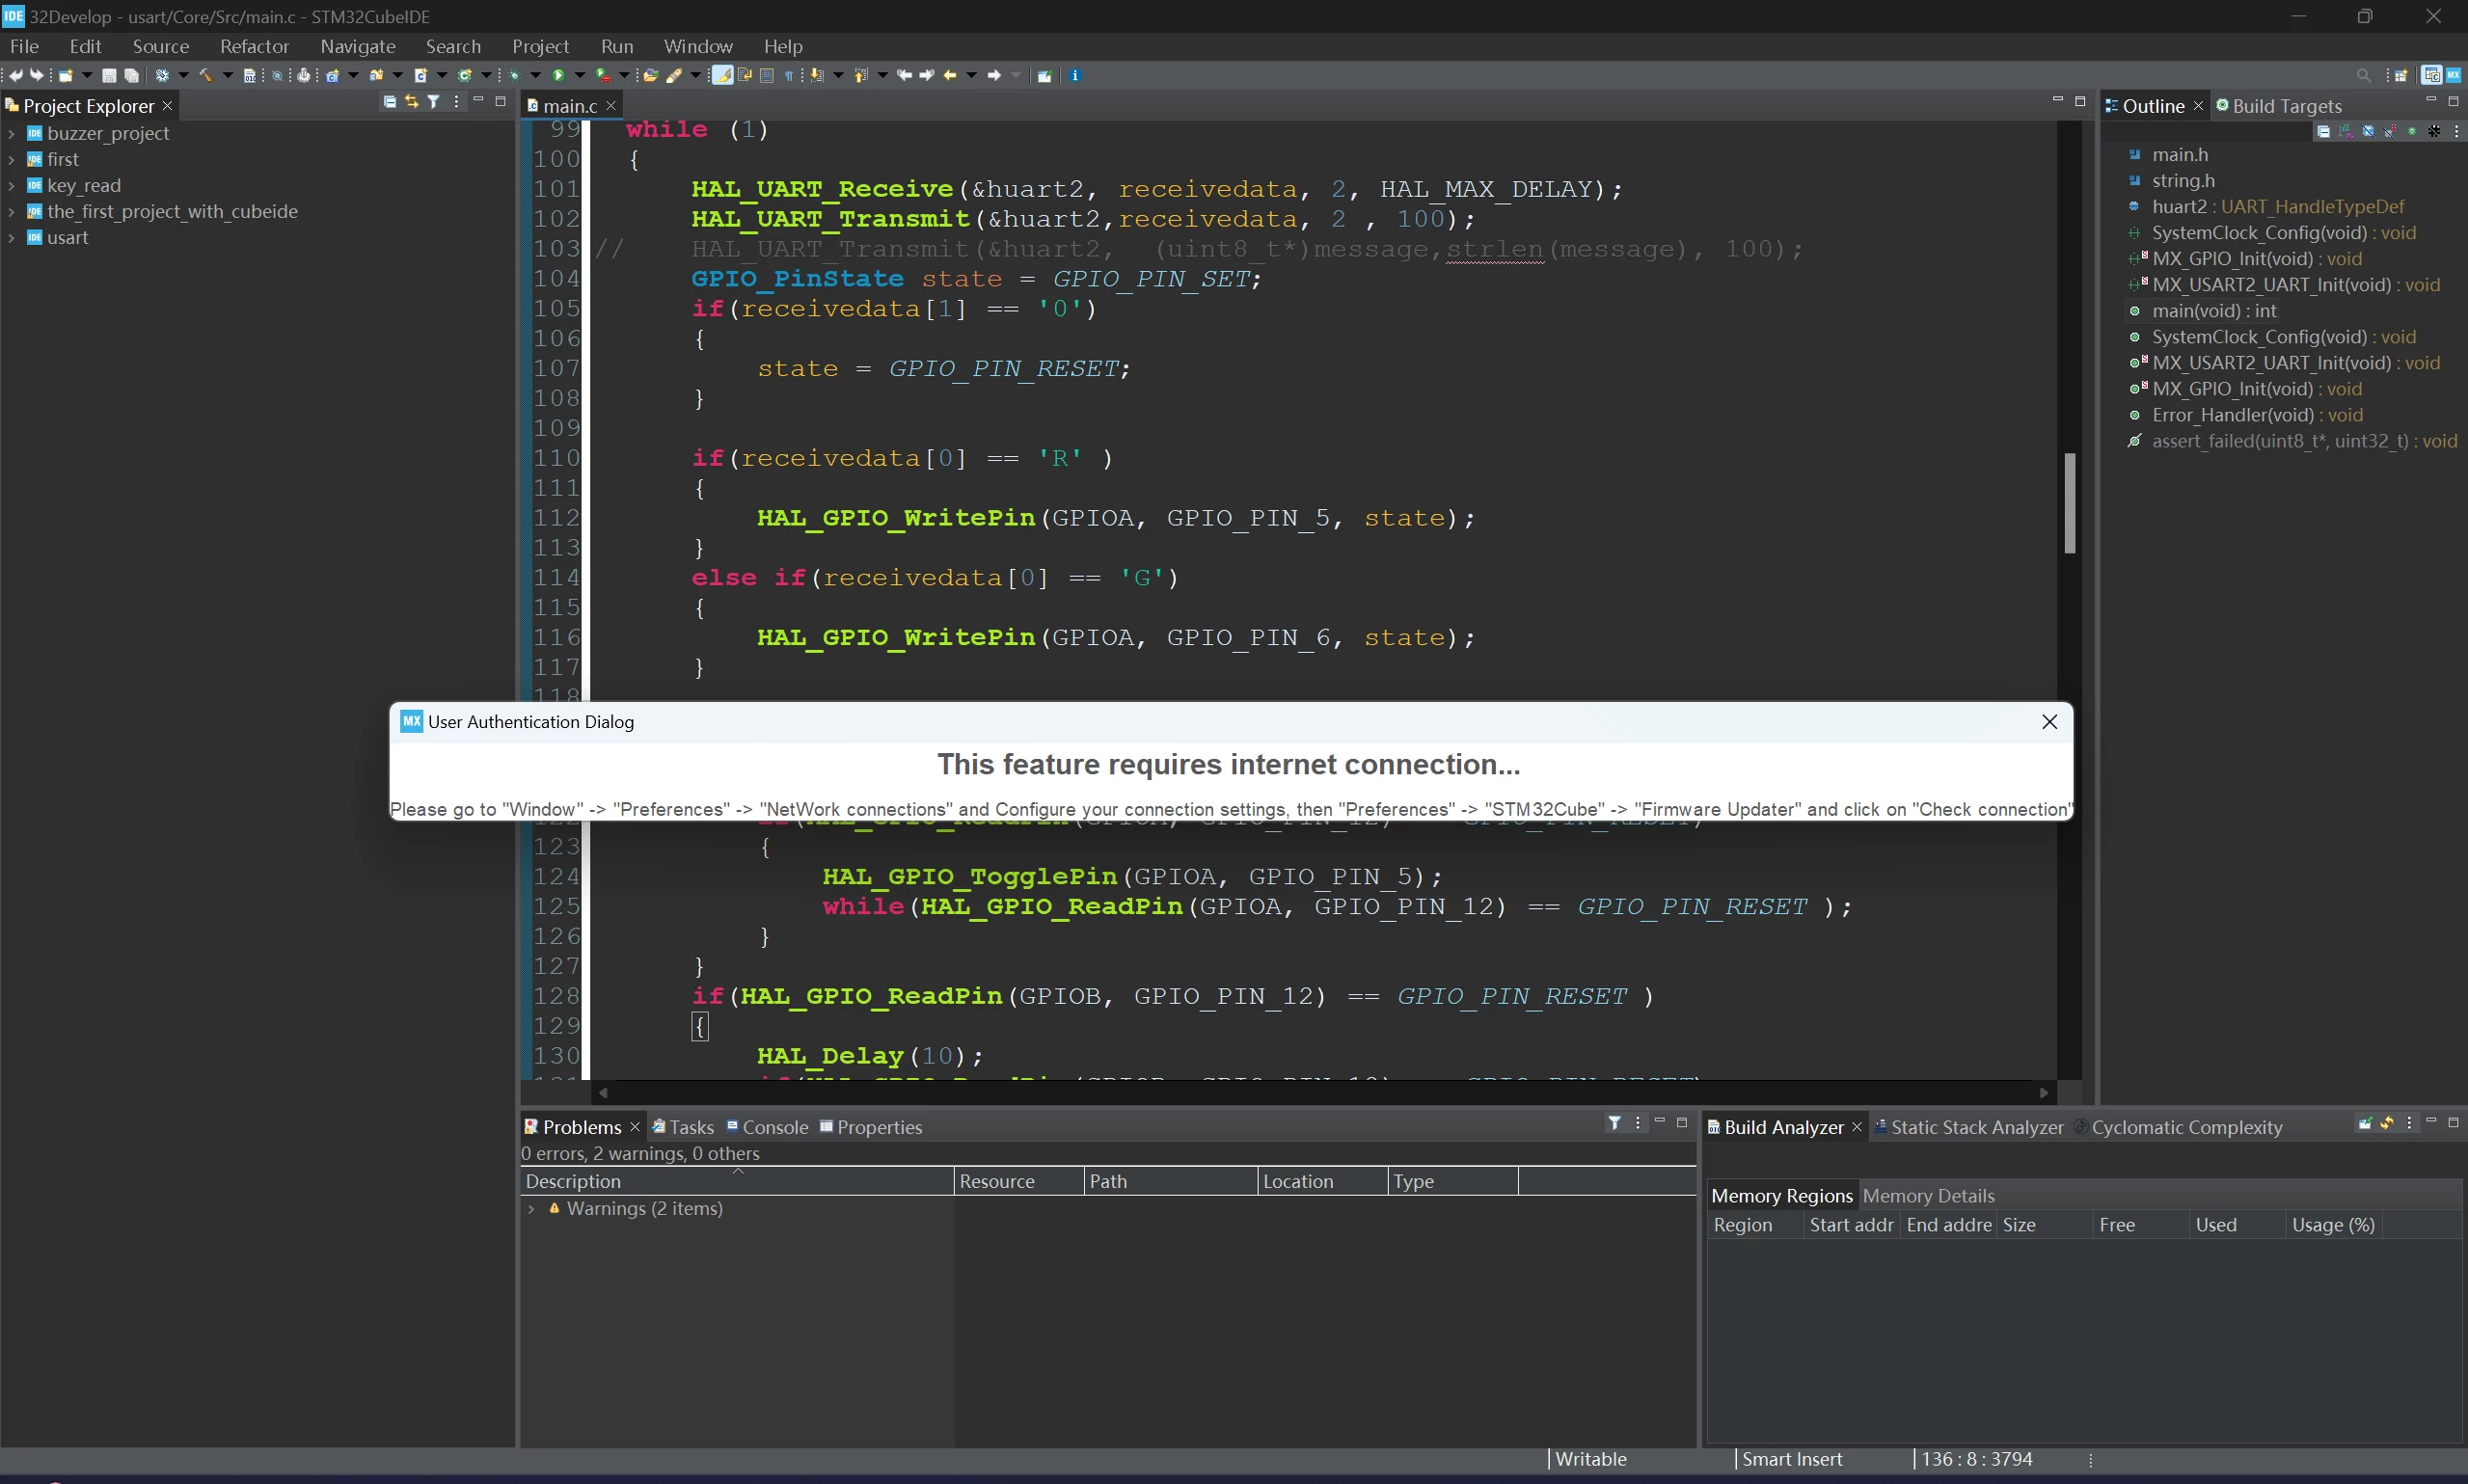Click the Save icon in the toolbar

(109, 75)
